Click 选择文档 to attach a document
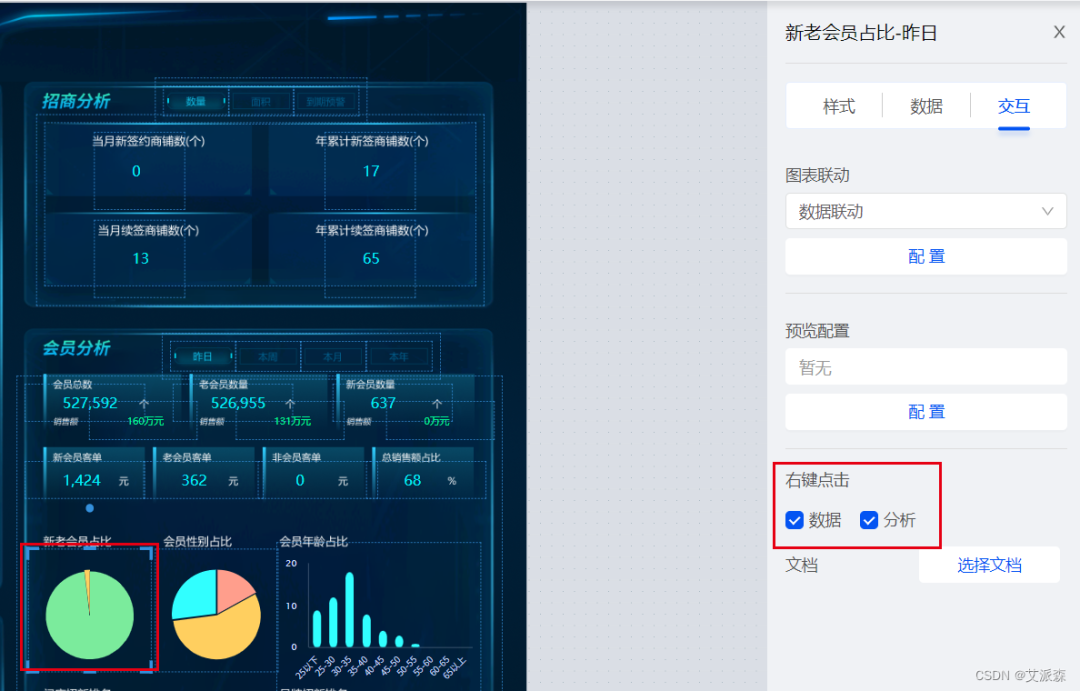The width and height of the screenshot is (1080, 691). coord(989,564)
